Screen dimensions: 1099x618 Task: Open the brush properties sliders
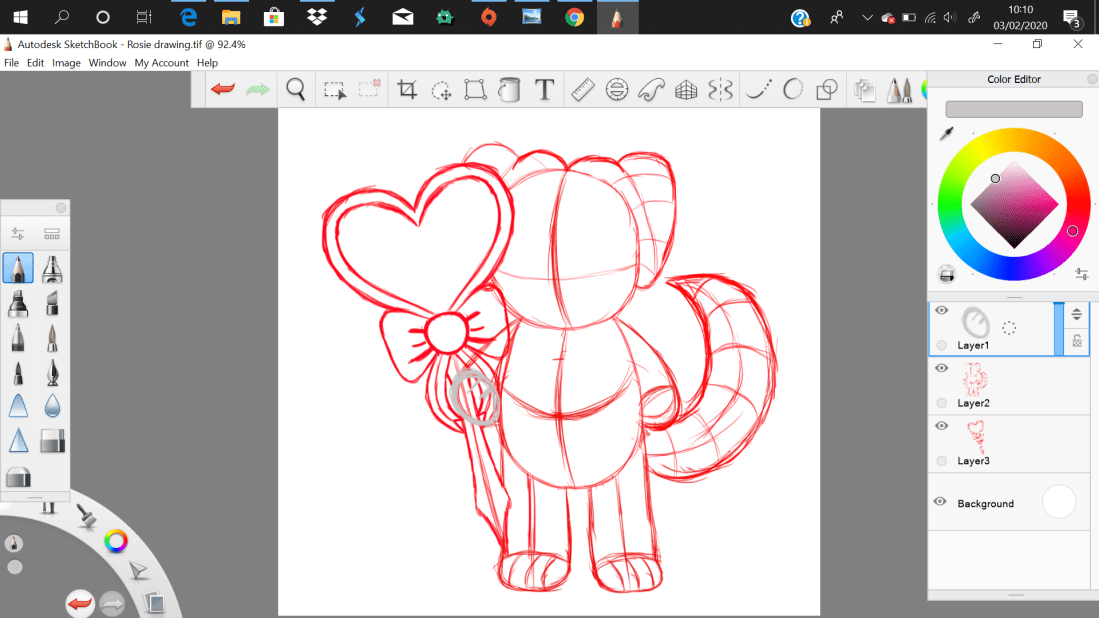[18, 234]
